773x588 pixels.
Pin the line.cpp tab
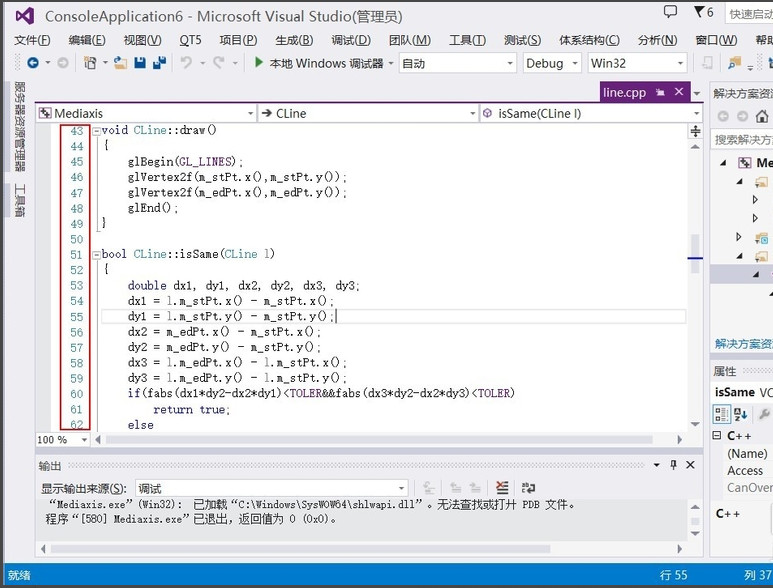pyautogui.click(x=661, y=92)
